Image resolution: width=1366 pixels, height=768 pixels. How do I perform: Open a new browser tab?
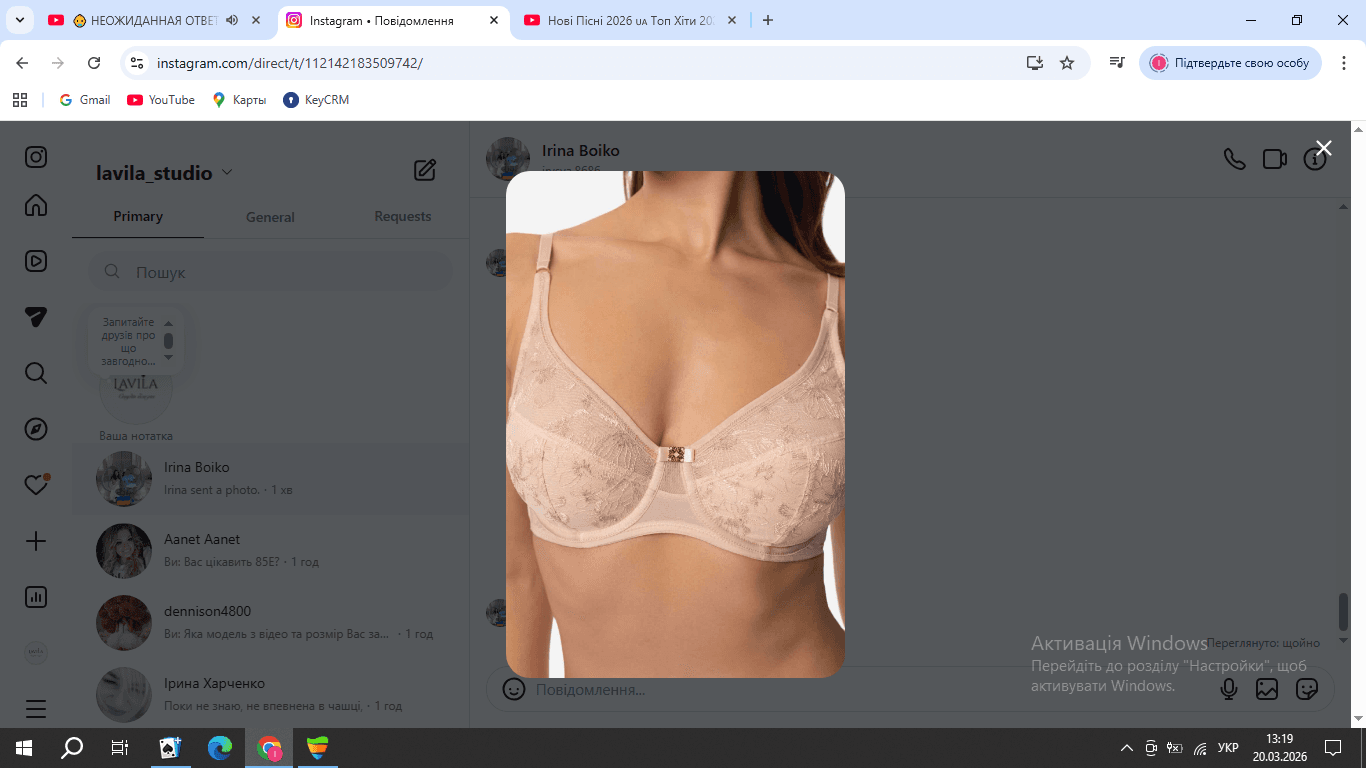pyautogui.click(x=768, y=20)
